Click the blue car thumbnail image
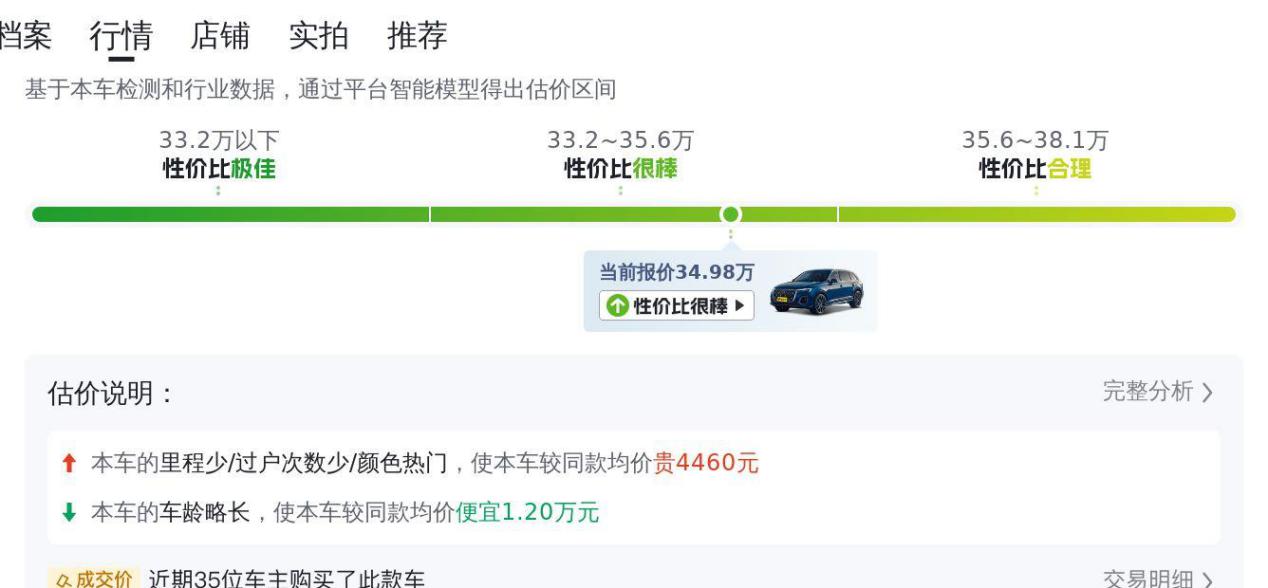This screenshot has width=1268, height=588. (x=817, y=291)
